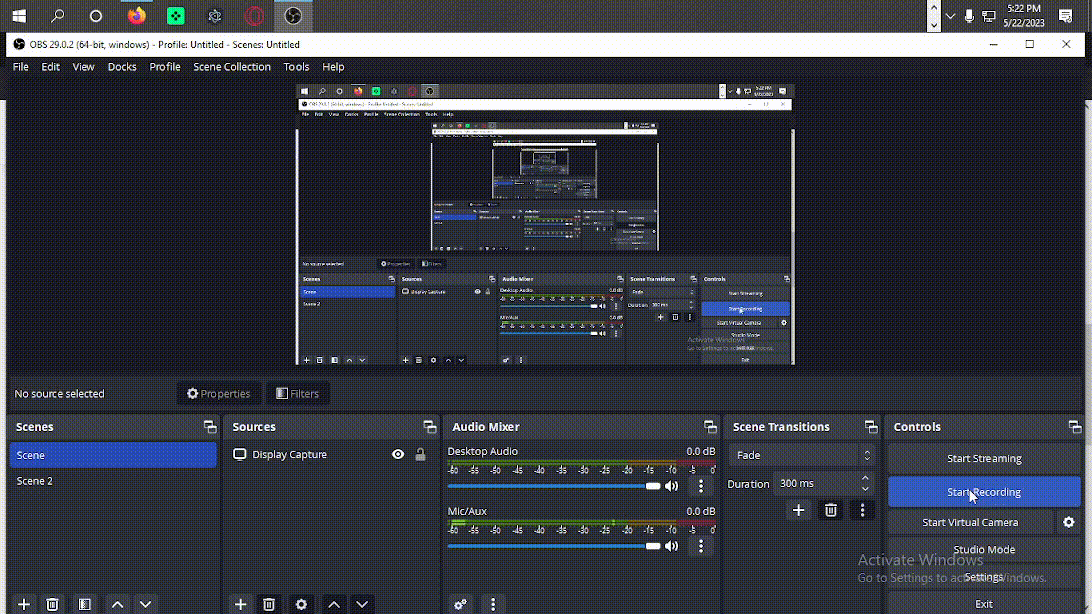Open the Fade transition dropdown
The image size is (1092, 614).
pos(802,455)
